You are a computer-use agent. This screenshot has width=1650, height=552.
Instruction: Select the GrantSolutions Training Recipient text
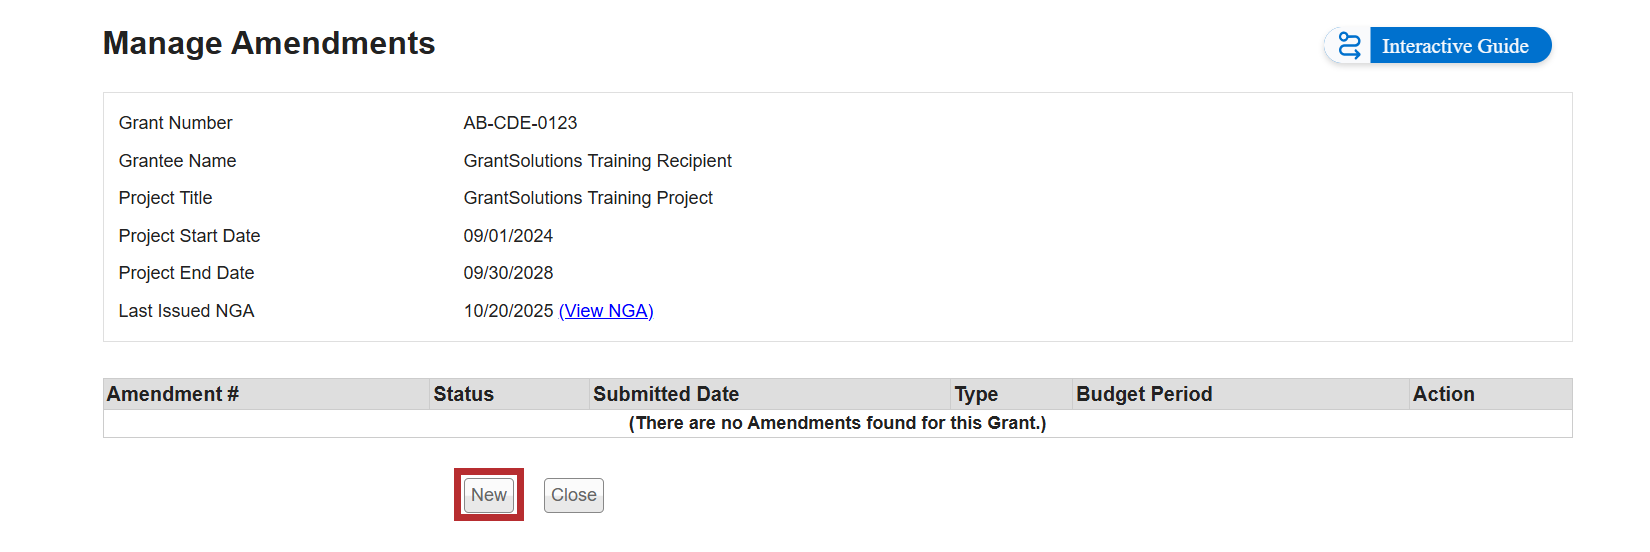[597, 161]
